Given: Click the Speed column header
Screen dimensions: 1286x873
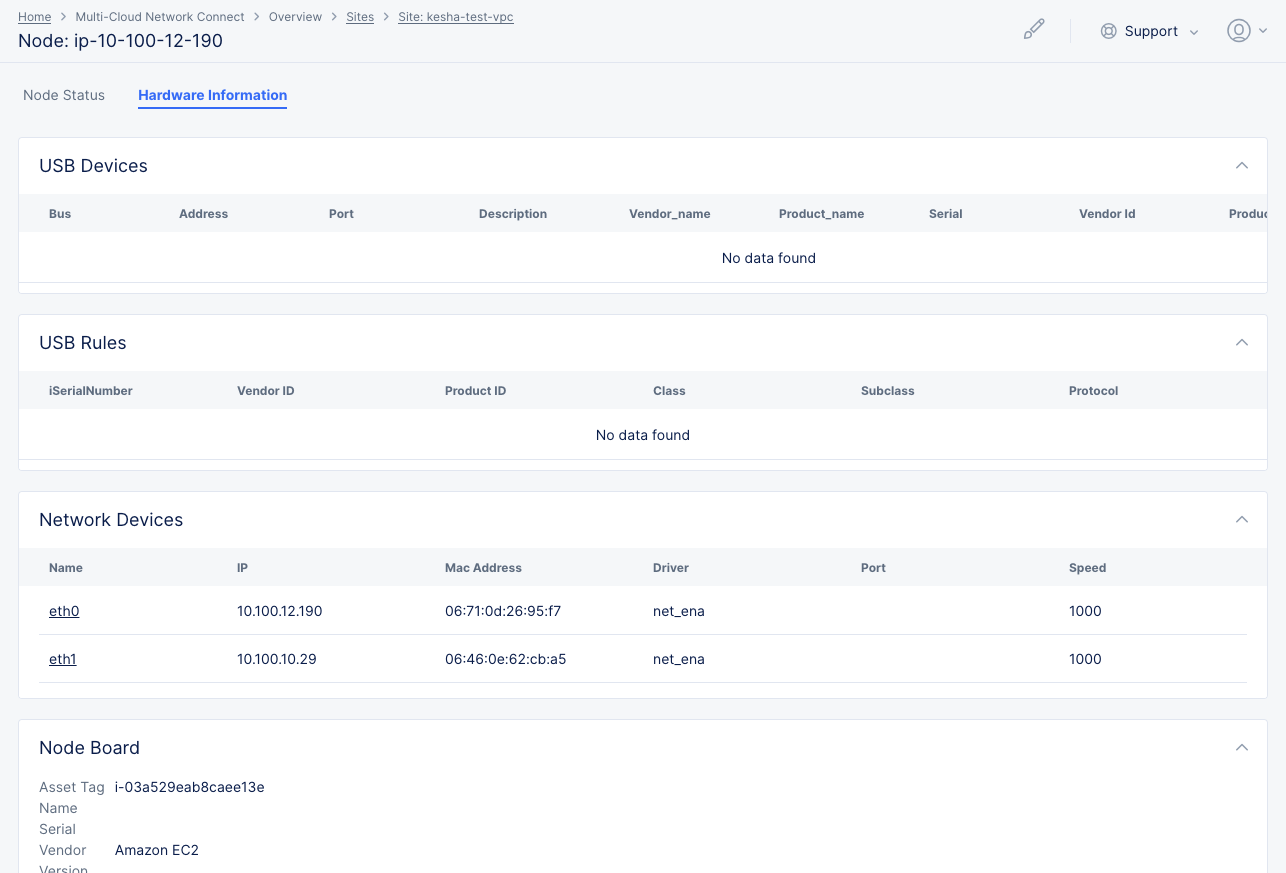Looking at the screenshot, I should click(1087, 567).
